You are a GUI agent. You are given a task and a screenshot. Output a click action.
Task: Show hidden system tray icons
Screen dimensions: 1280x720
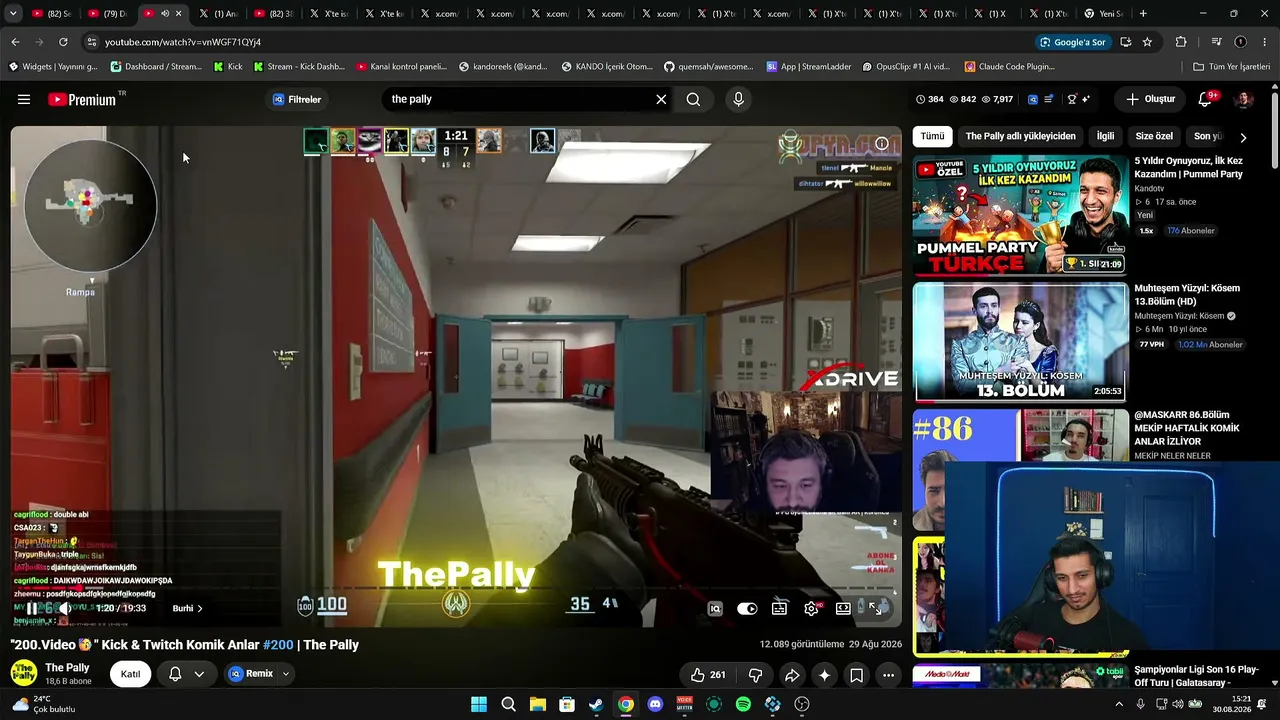[1119, 704]
